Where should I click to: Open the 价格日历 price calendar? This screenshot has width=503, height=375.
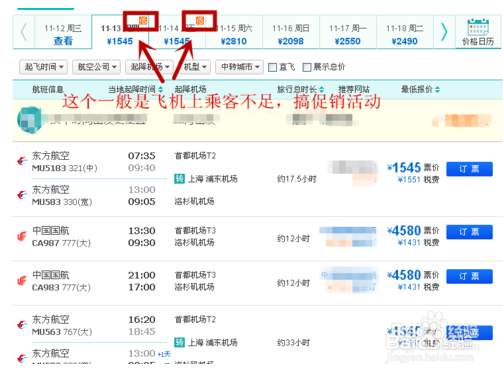[x=478, y=32]
